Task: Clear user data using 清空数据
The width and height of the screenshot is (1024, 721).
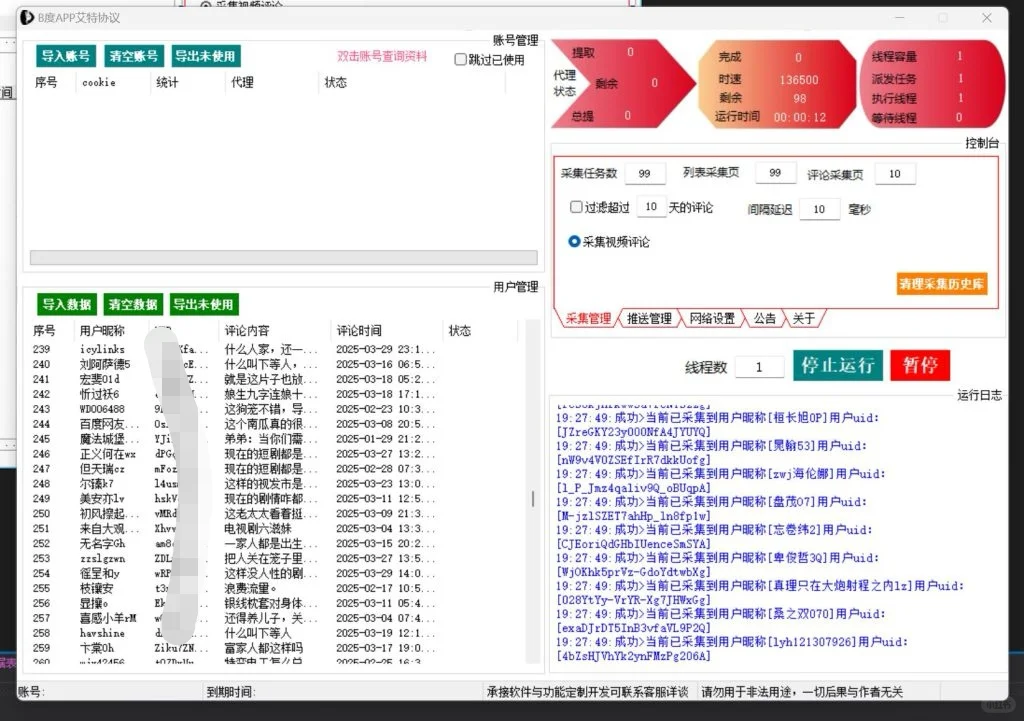Action: [133, 304]
